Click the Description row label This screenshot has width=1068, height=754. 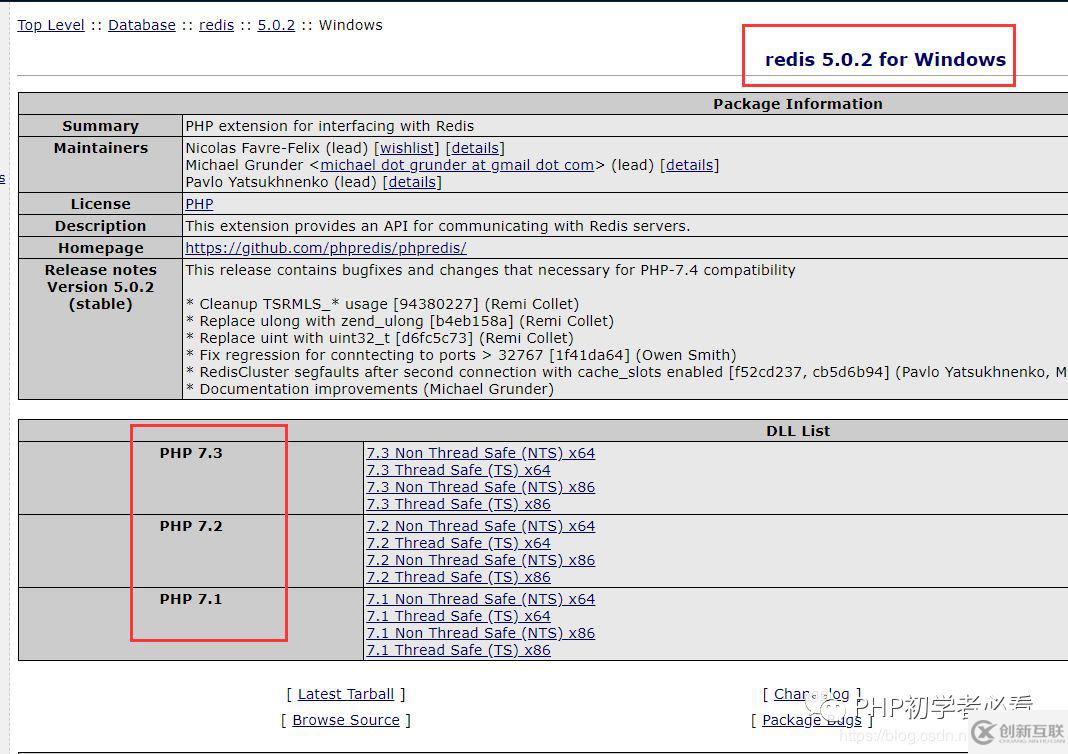click(x=100, y=225)
